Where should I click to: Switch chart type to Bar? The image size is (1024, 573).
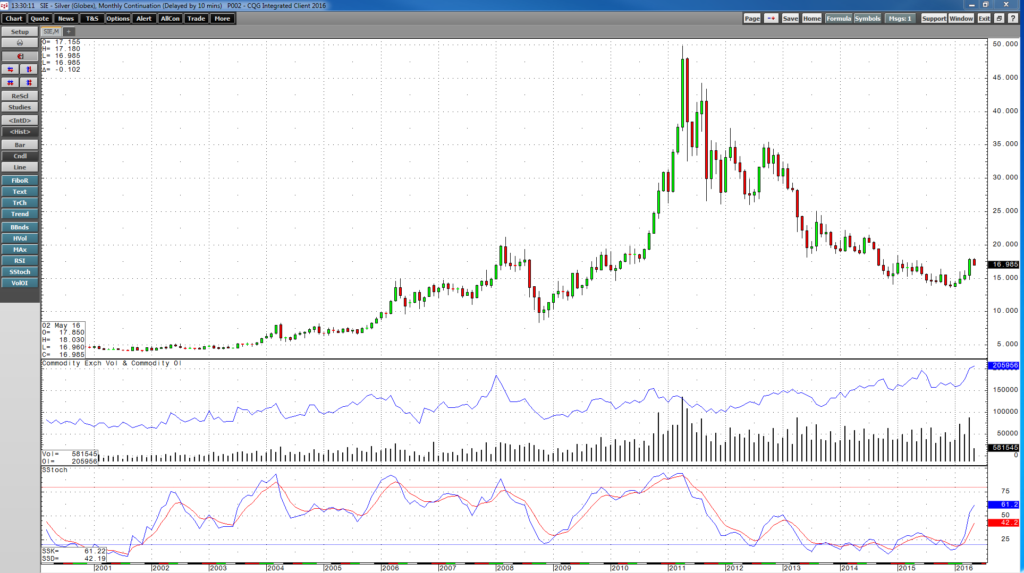click(x=20, y=145)
